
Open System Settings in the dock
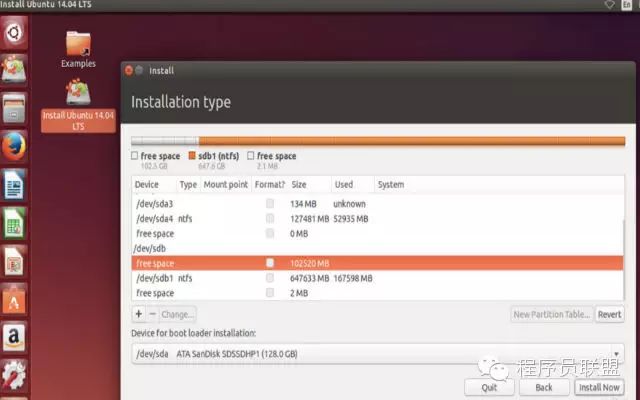(14, 375)
